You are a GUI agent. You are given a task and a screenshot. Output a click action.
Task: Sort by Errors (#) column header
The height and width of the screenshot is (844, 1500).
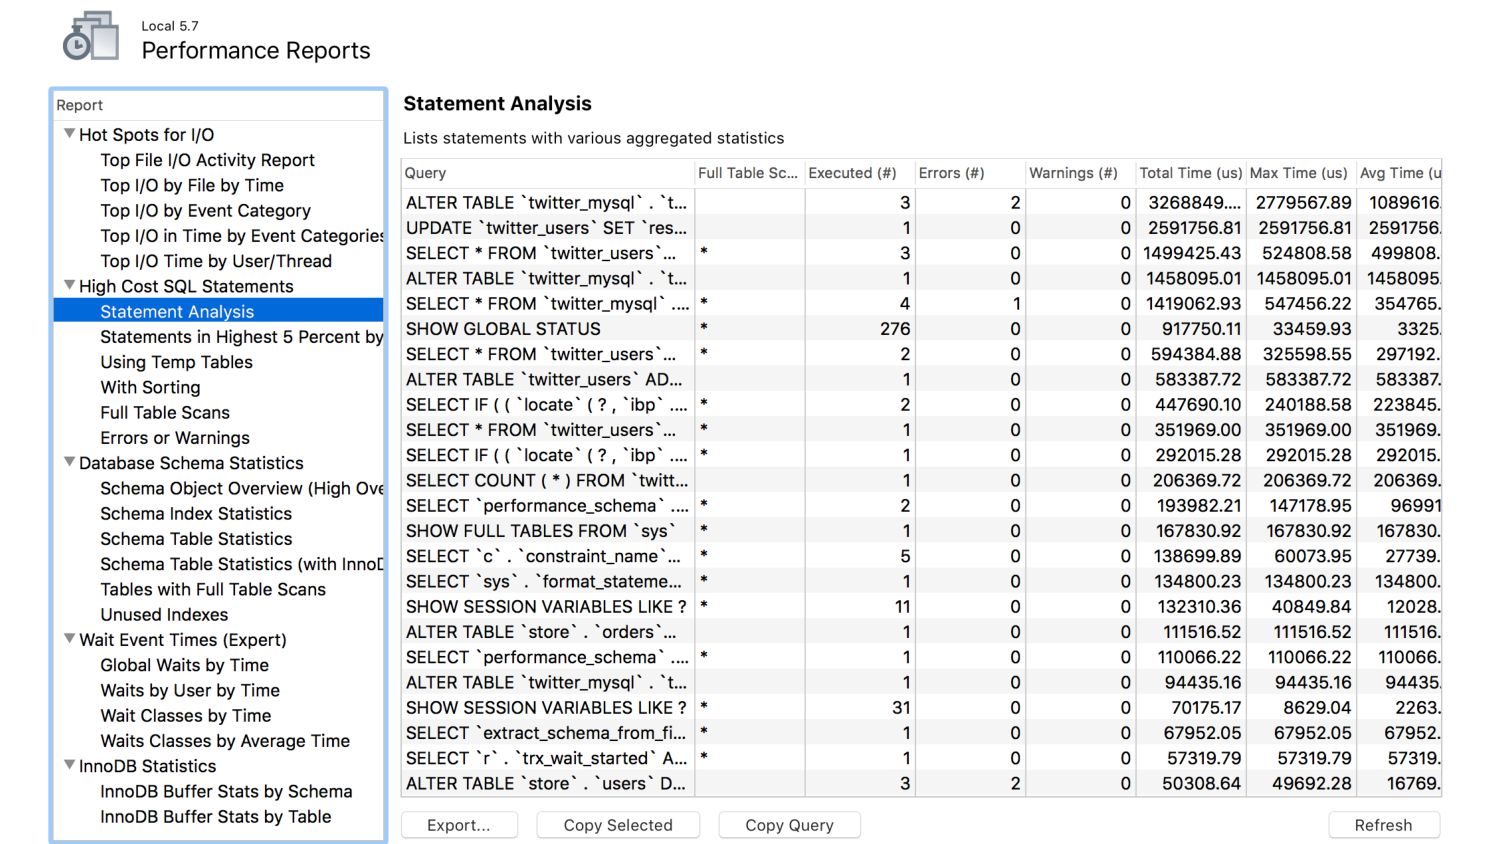tap(970, 173)
